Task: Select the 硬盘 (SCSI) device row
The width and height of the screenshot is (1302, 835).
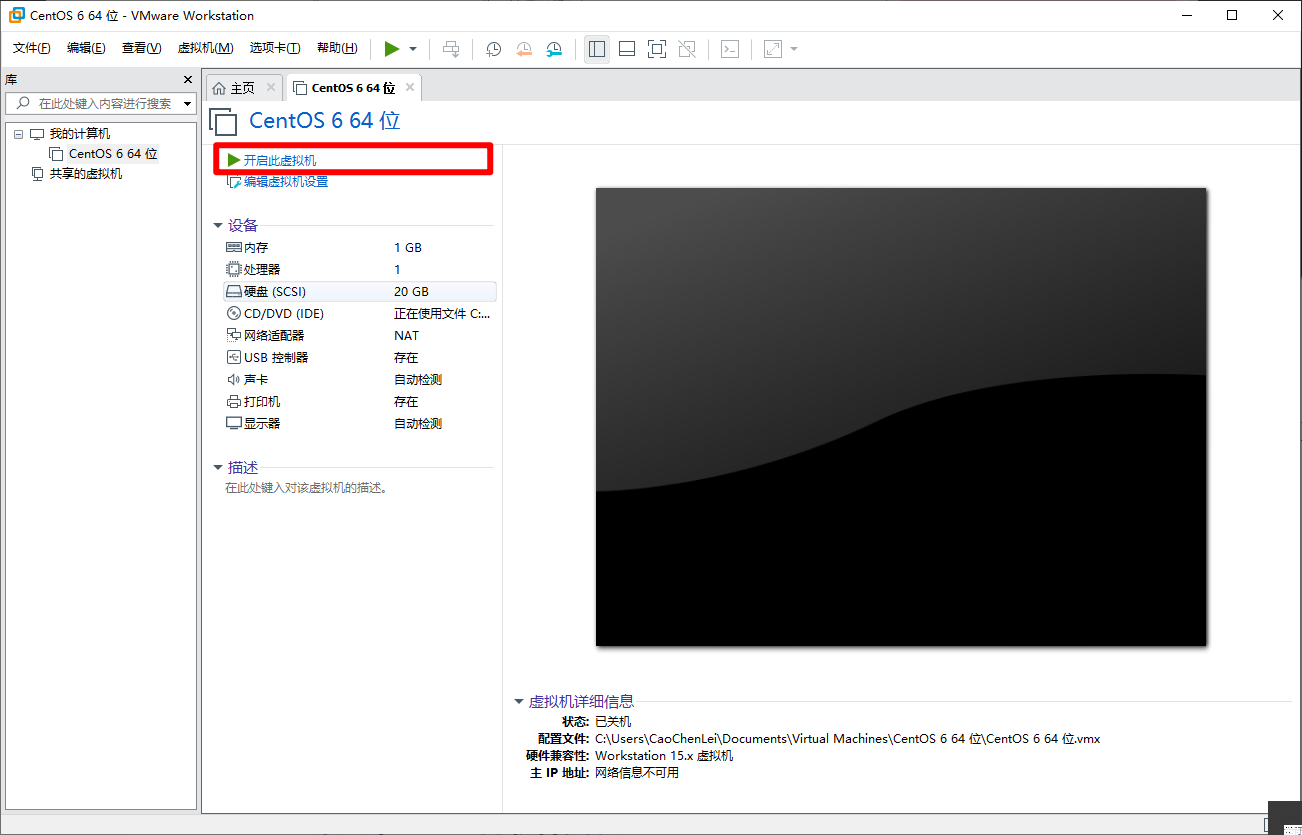Action: (x=359, y=292)
